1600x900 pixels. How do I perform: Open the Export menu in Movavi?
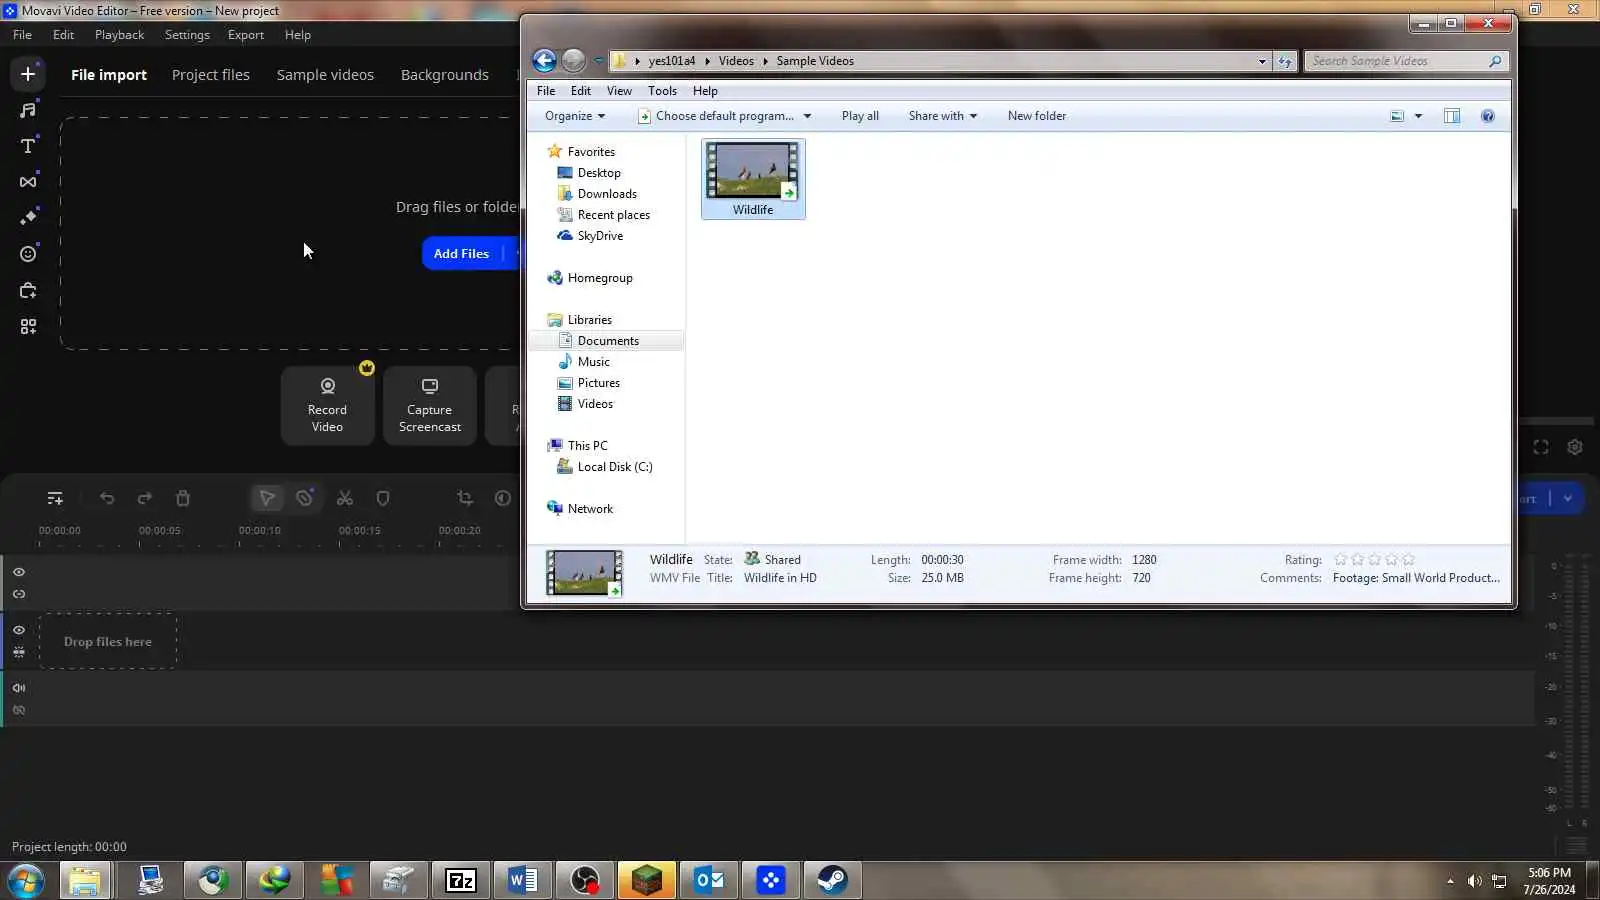(246, 35)
